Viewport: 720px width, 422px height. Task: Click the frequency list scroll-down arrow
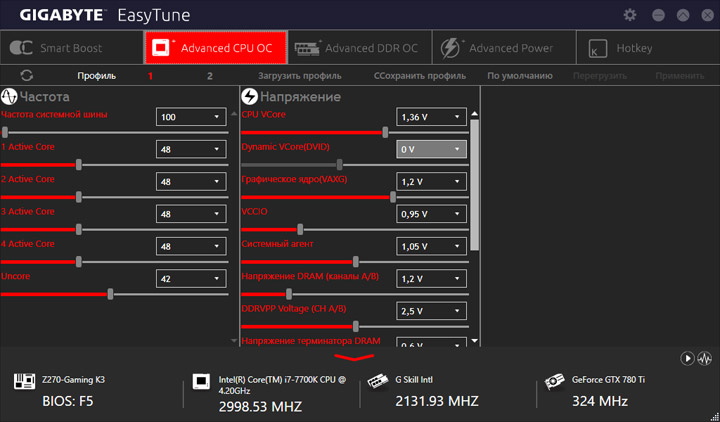click(234, 341)
